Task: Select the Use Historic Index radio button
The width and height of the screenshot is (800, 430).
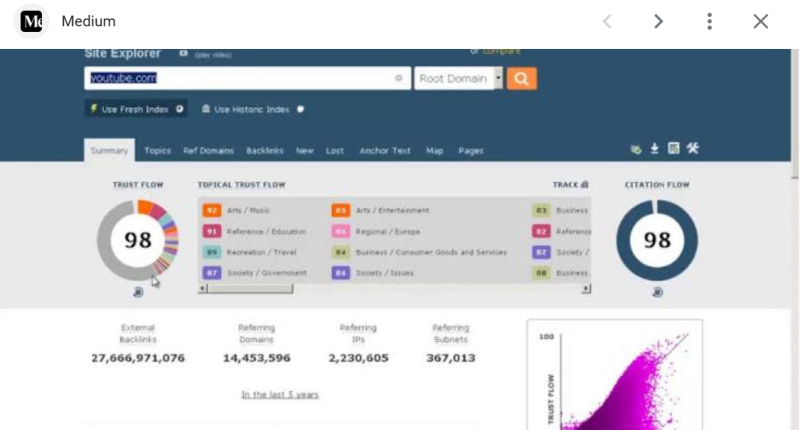Action: [301, 109]
